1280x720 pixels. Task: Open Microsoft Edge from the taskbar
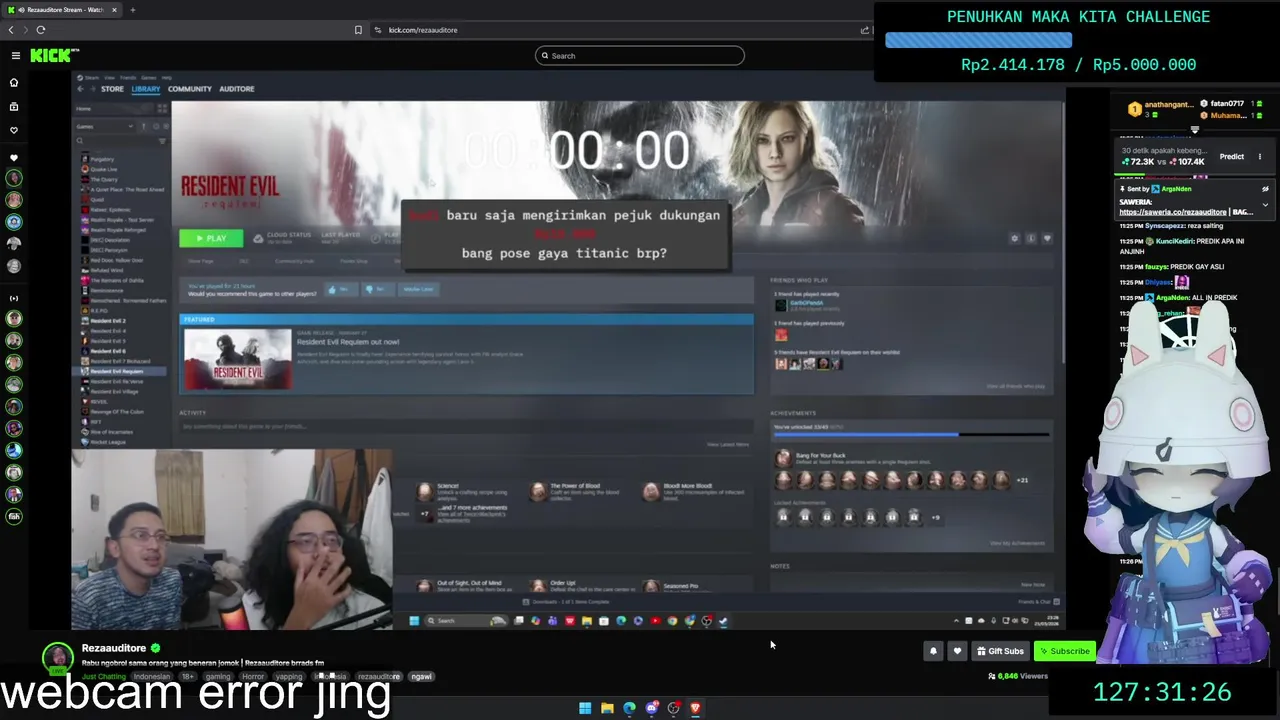click(629, 708)
